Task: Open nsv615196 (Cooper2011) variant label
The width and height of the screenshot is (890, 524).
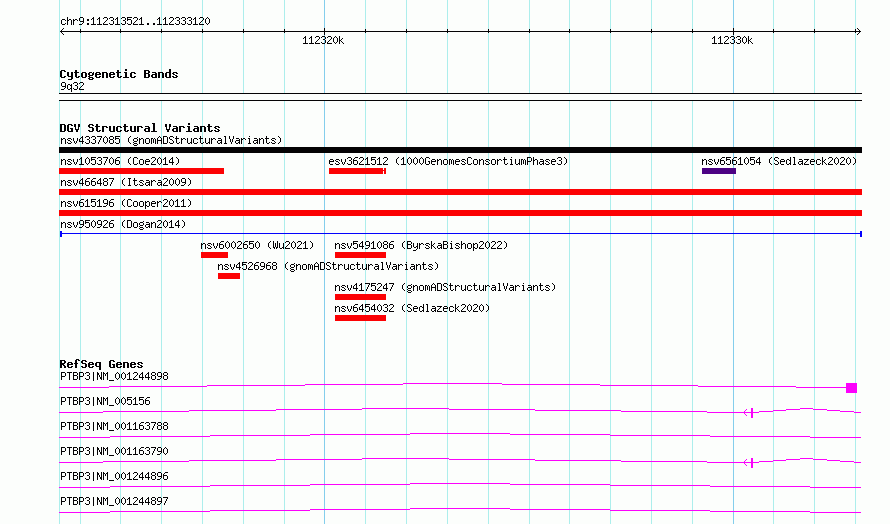Action: [126, 203]
